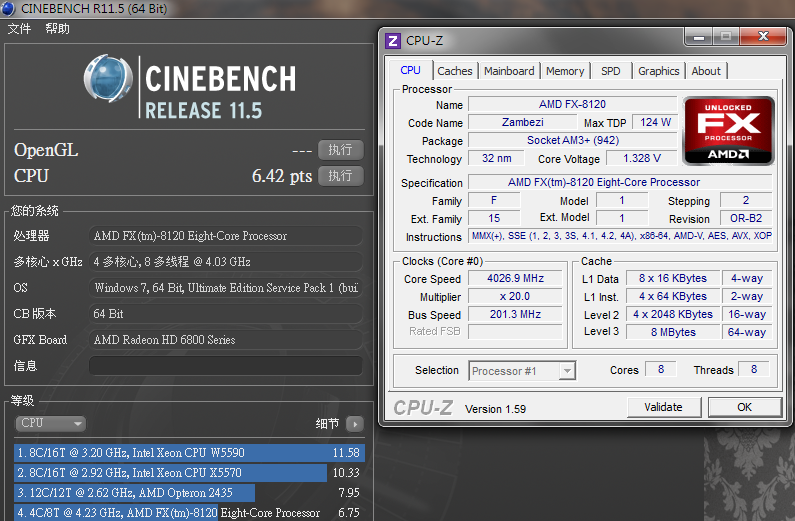This screenshot has height=521, width=795.
Task: Click the Technology value 32 nm
Action: [x=496, y=158]
